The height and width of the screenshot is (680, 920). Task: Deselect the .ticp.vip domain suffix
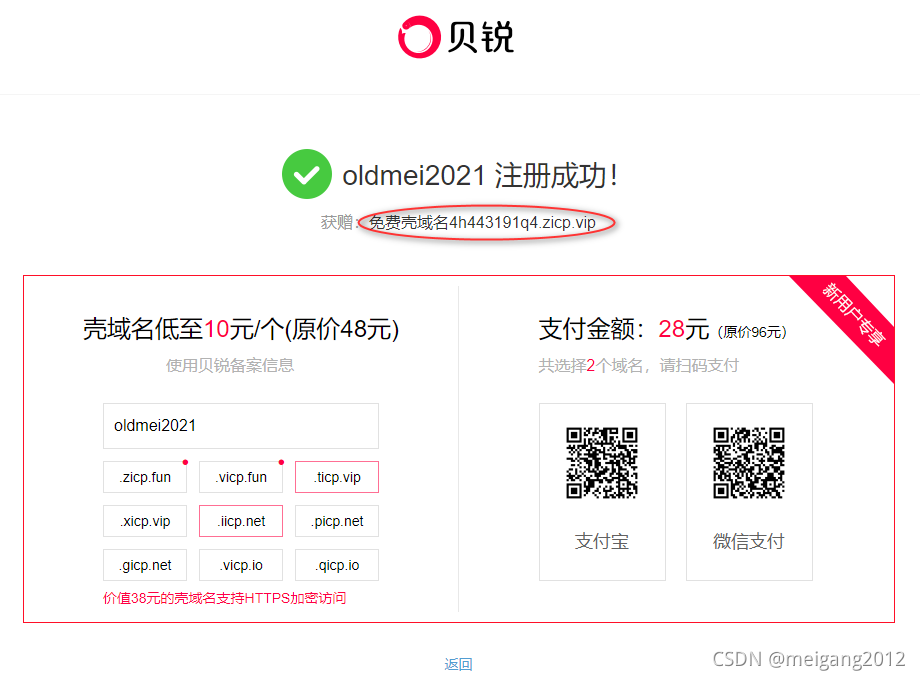coord(337,477)
